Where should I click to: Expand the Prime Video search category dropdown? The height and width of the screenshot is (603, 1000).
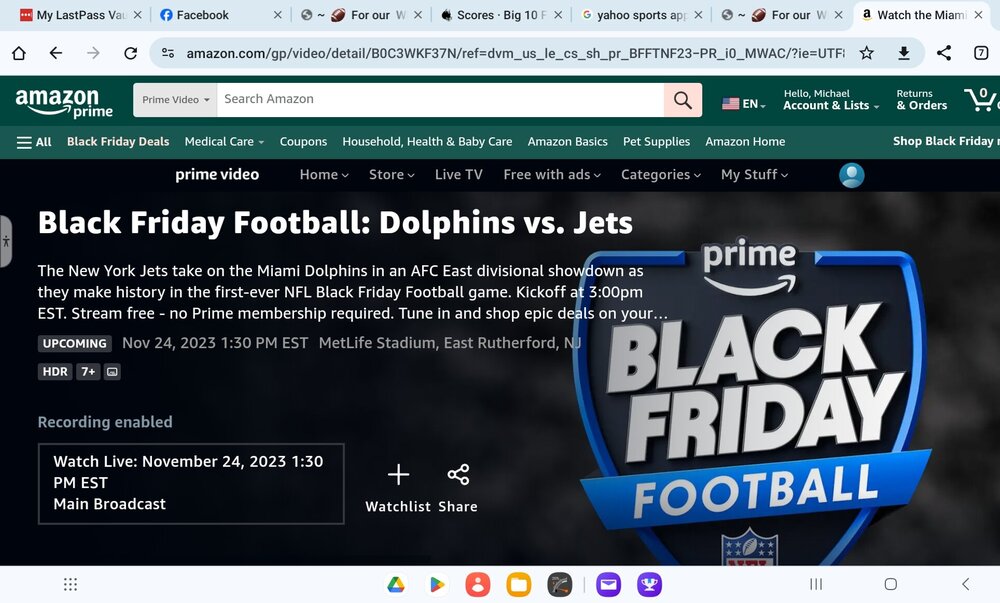point(175,100)
